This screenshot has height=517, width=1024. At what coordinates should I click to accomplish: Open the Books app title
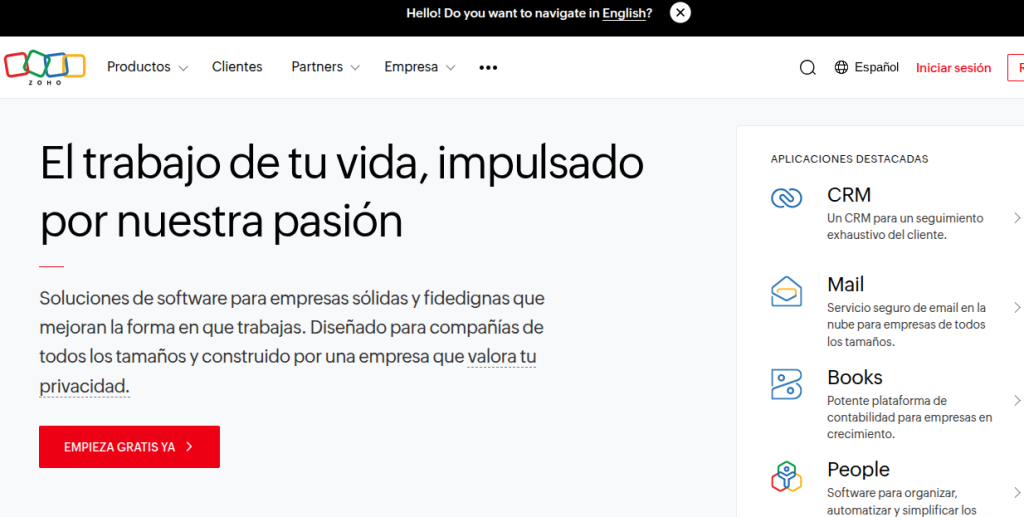pyautogui.click(x=854, y=377)
